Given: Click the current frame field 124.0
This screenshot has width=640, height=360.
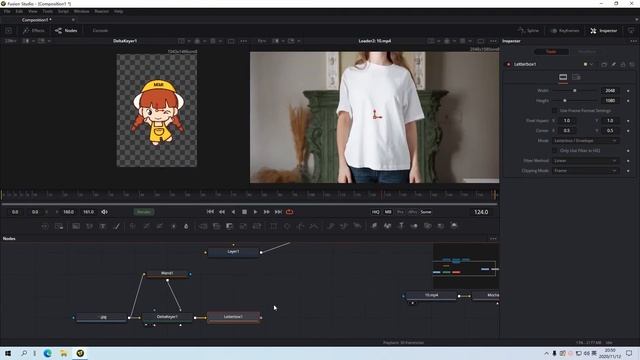Looking at the screenshot, I should [x=481, y=212].
